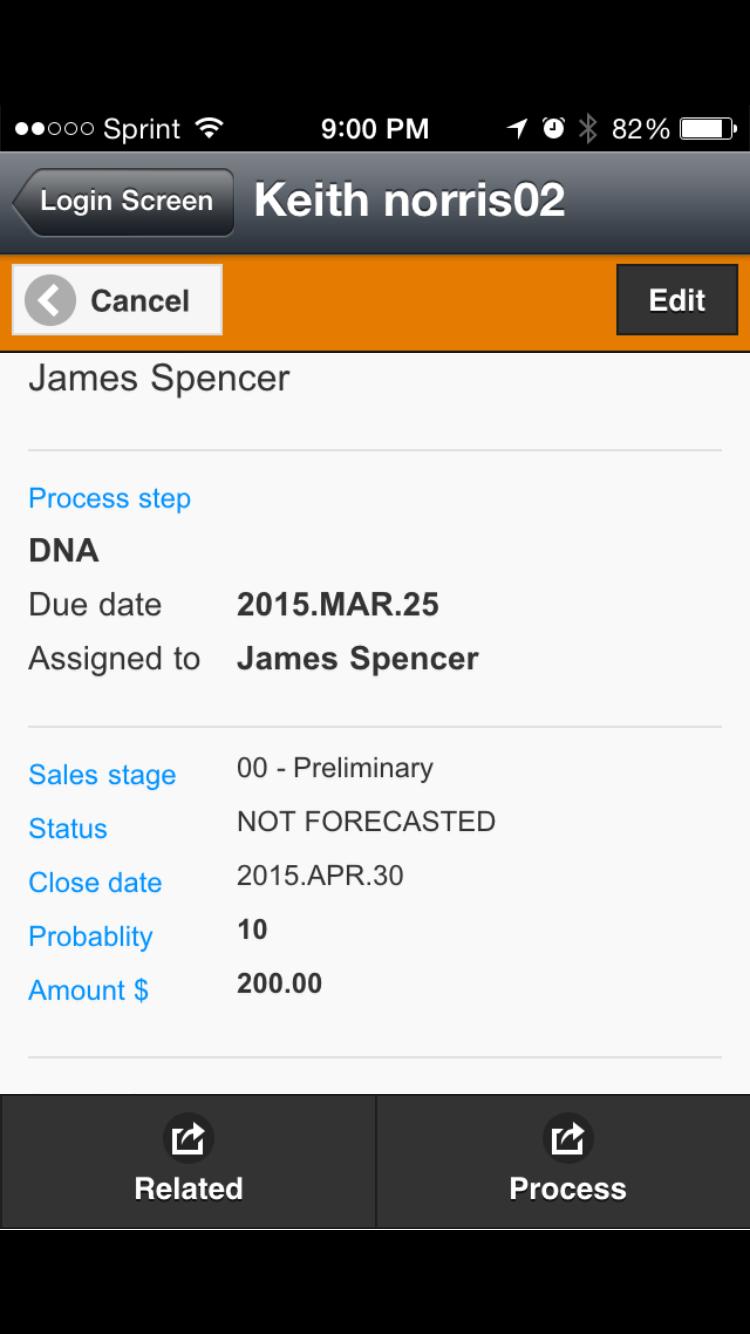Tap the 2015.MAR.25 due date value
750x1334 pixels.
coord(337,605)
